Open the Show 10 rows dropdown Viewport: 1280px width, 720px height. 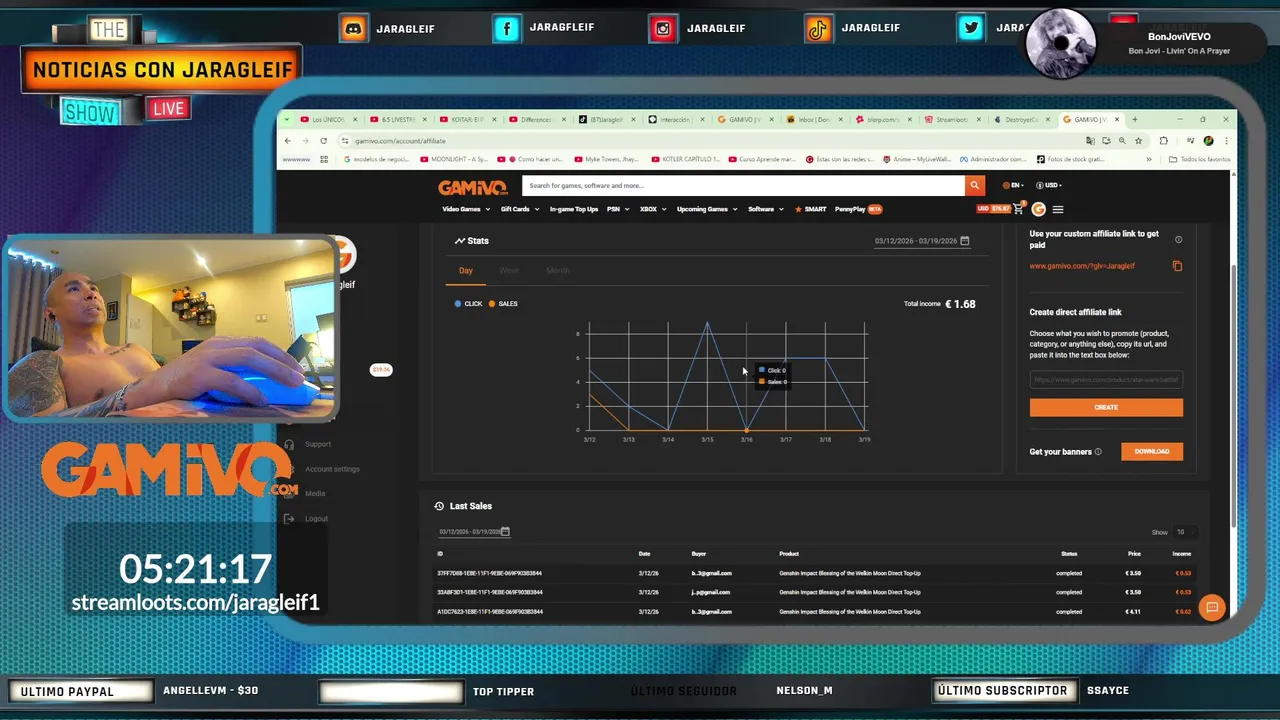click(x=1185, y=532)
